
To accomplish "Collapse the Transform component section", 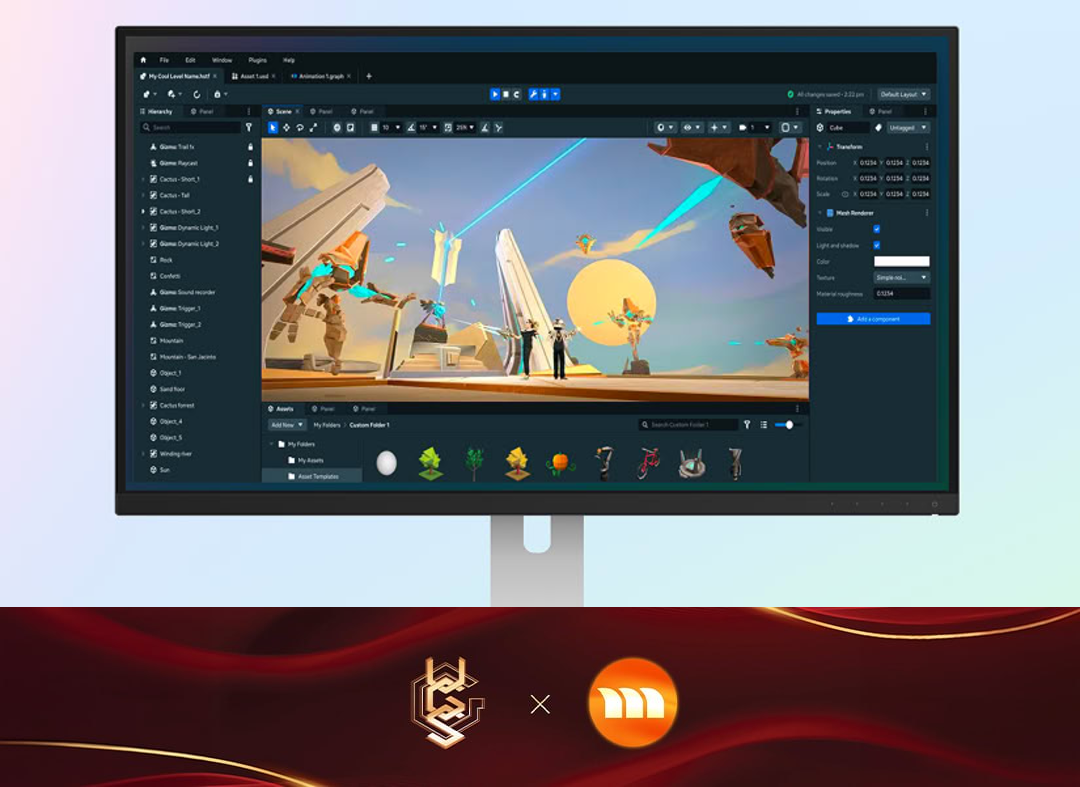I will 820,147.
